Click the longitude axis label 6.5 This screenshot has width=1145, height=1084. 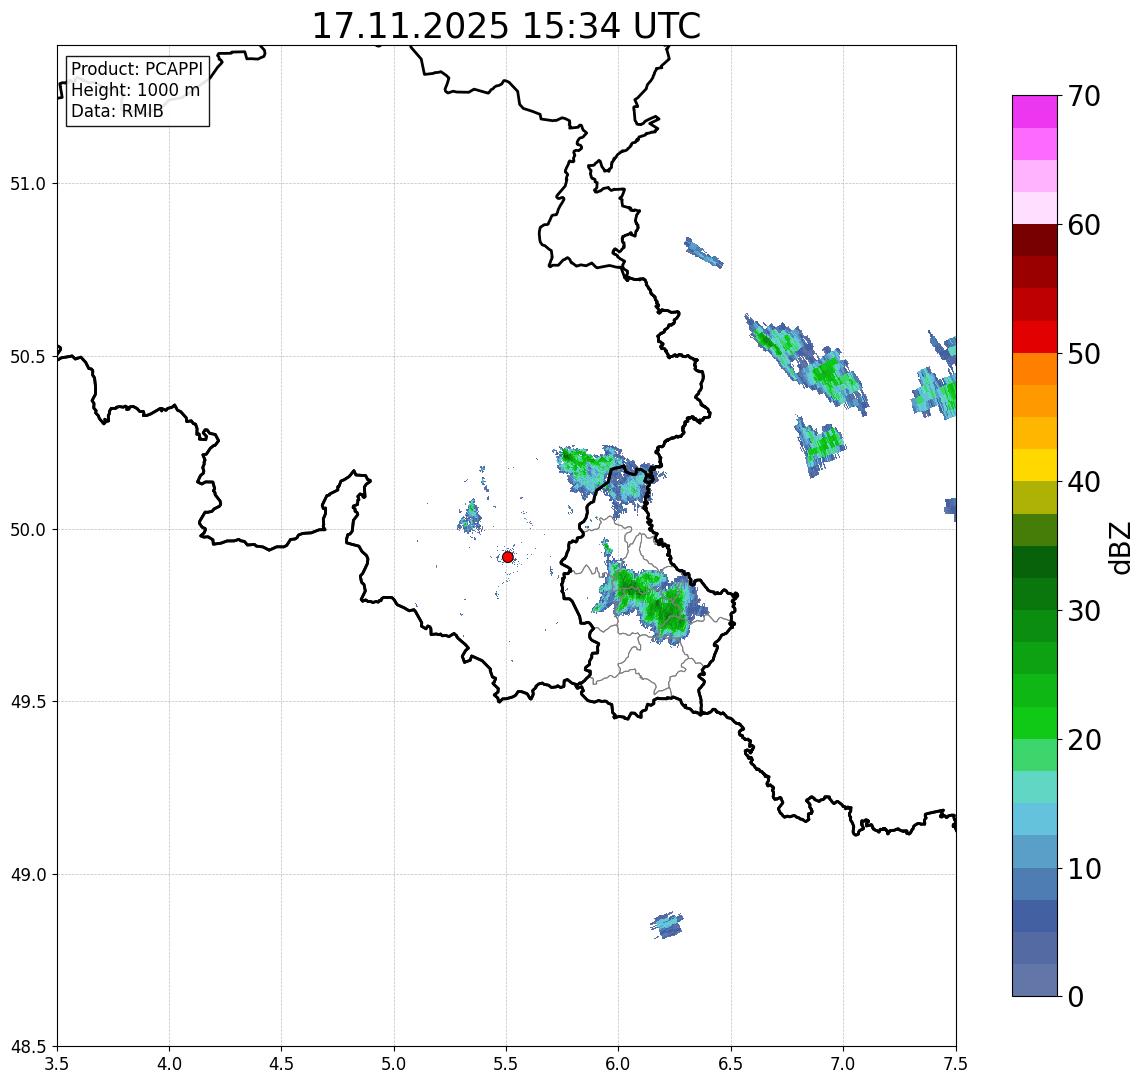point(731,1064)
